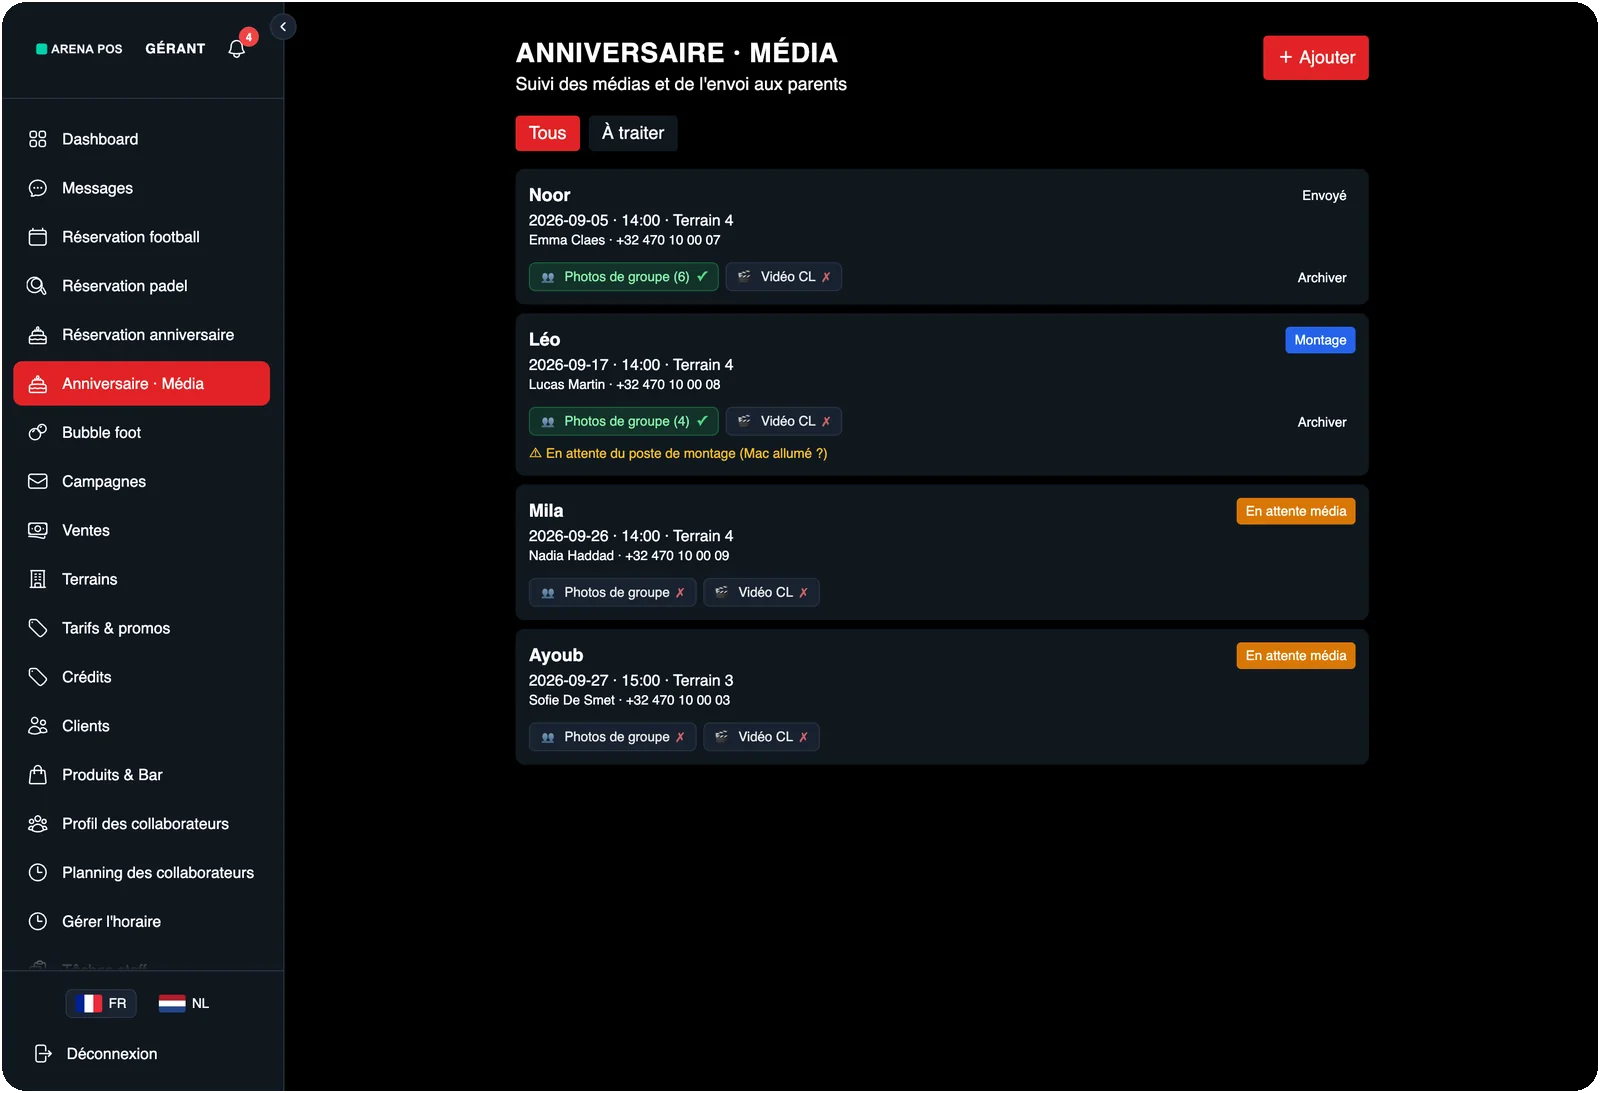
Task: Click the Déconnexion logout icon
Action: 43,1054
